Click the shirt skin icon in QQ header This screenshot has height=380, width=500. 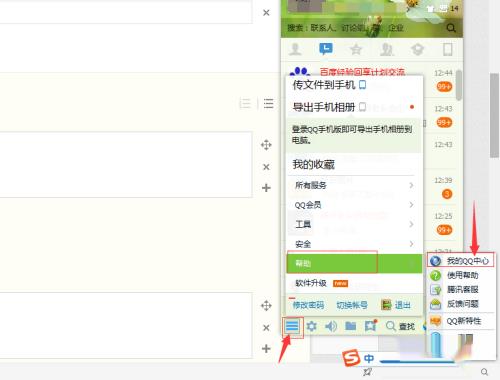click(431, 9)
